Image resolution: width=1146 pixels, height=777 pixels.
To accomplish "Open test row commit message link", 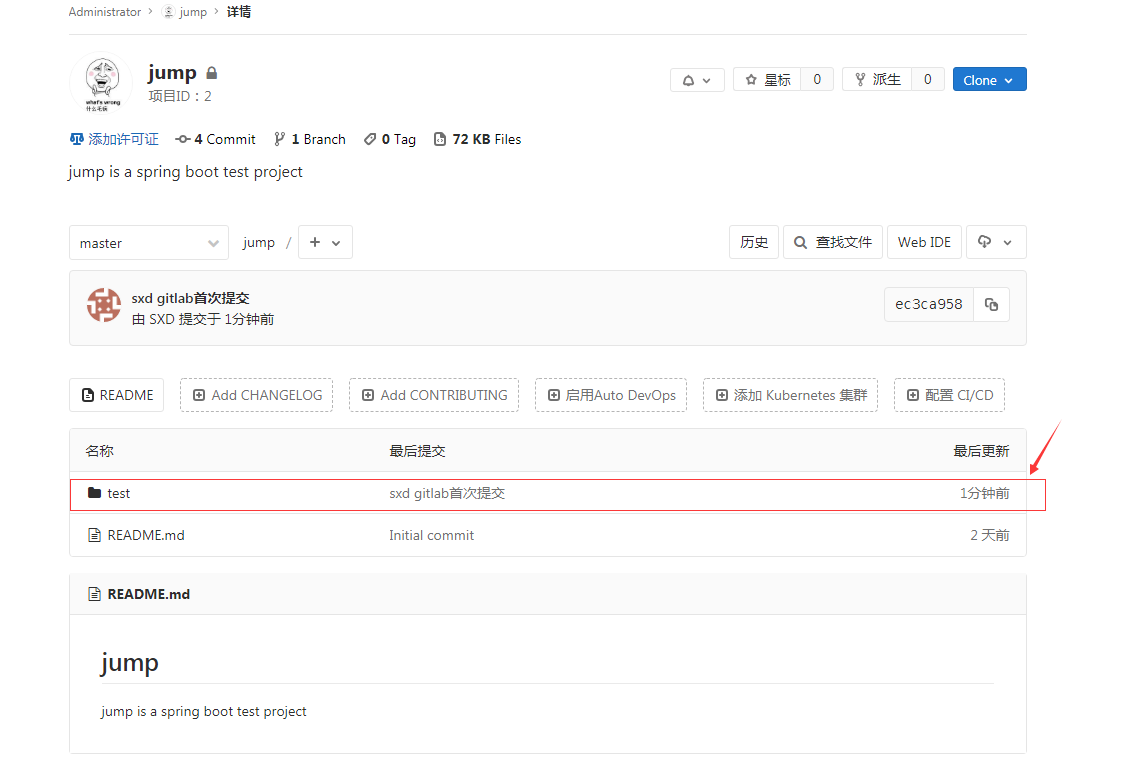I will click(x=447, y=493).
